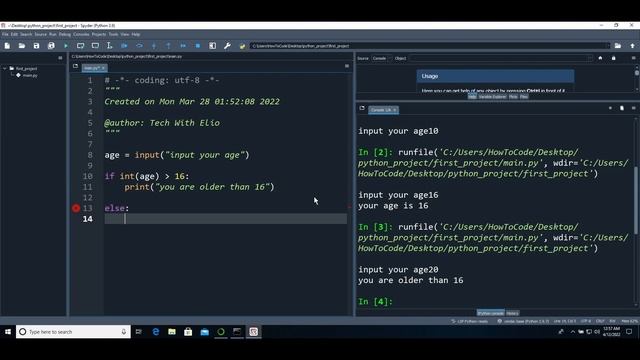Run current cell toolbar icon
Viewport: 640px width, 360px height.
[80, 46]
